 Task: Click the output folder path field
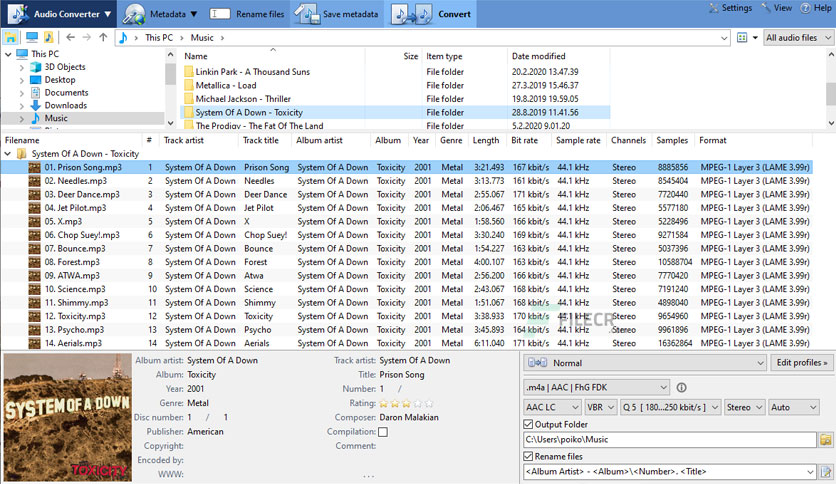[x=670, y=440]
